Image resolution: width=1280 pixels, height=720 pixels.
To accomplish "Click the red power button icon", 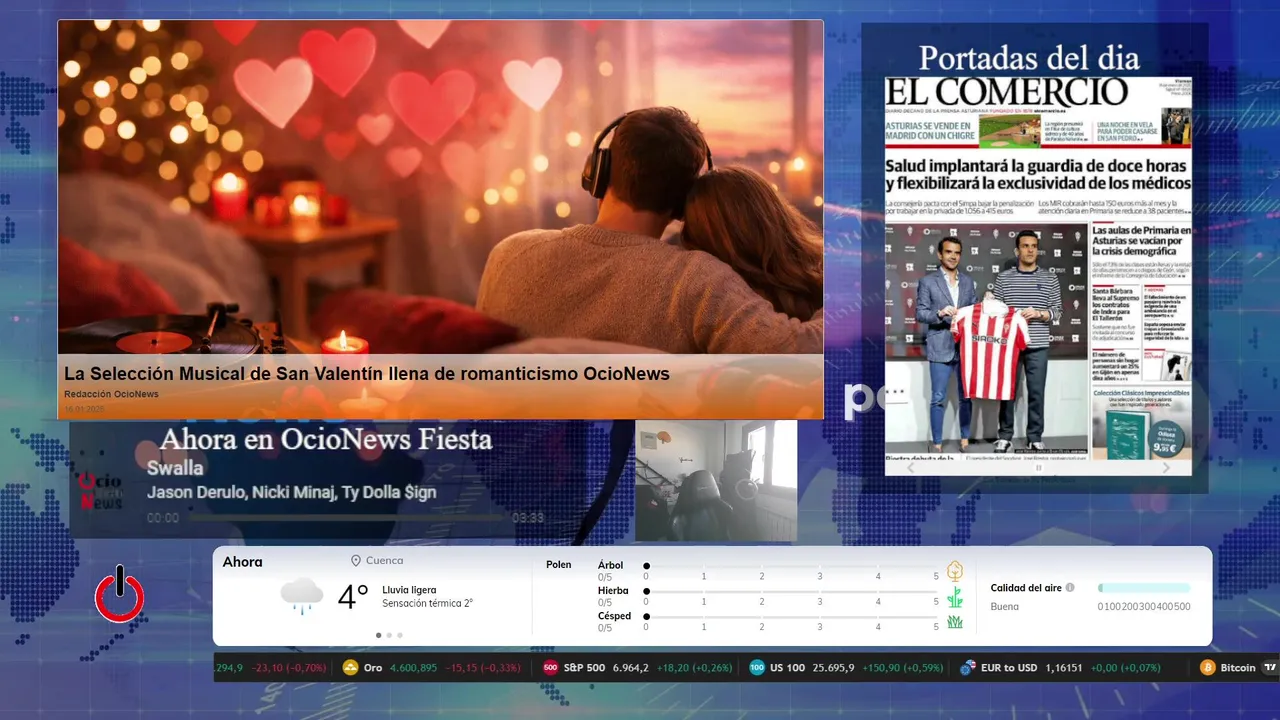I will tap(120, 595).
